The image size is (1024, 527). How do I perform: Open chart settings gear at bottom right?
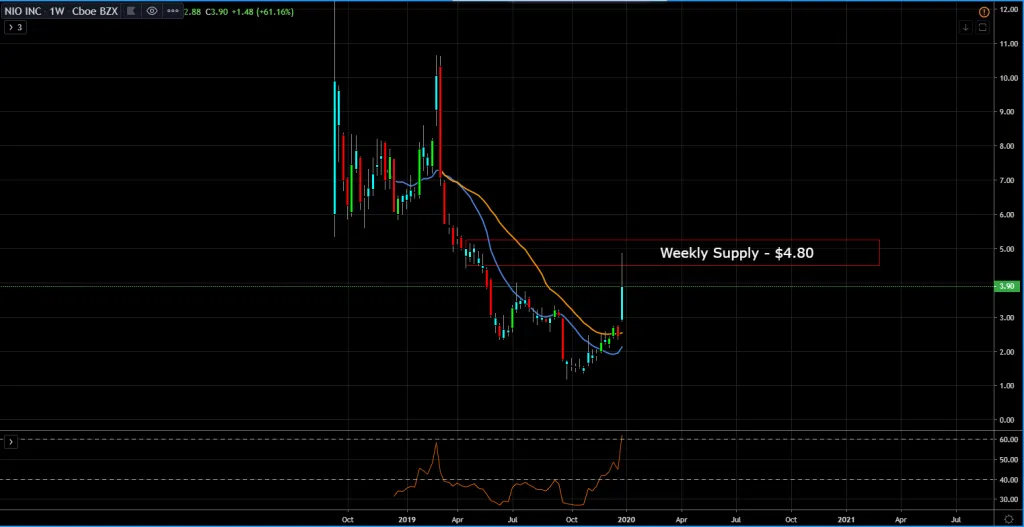tap(1008, 520)
